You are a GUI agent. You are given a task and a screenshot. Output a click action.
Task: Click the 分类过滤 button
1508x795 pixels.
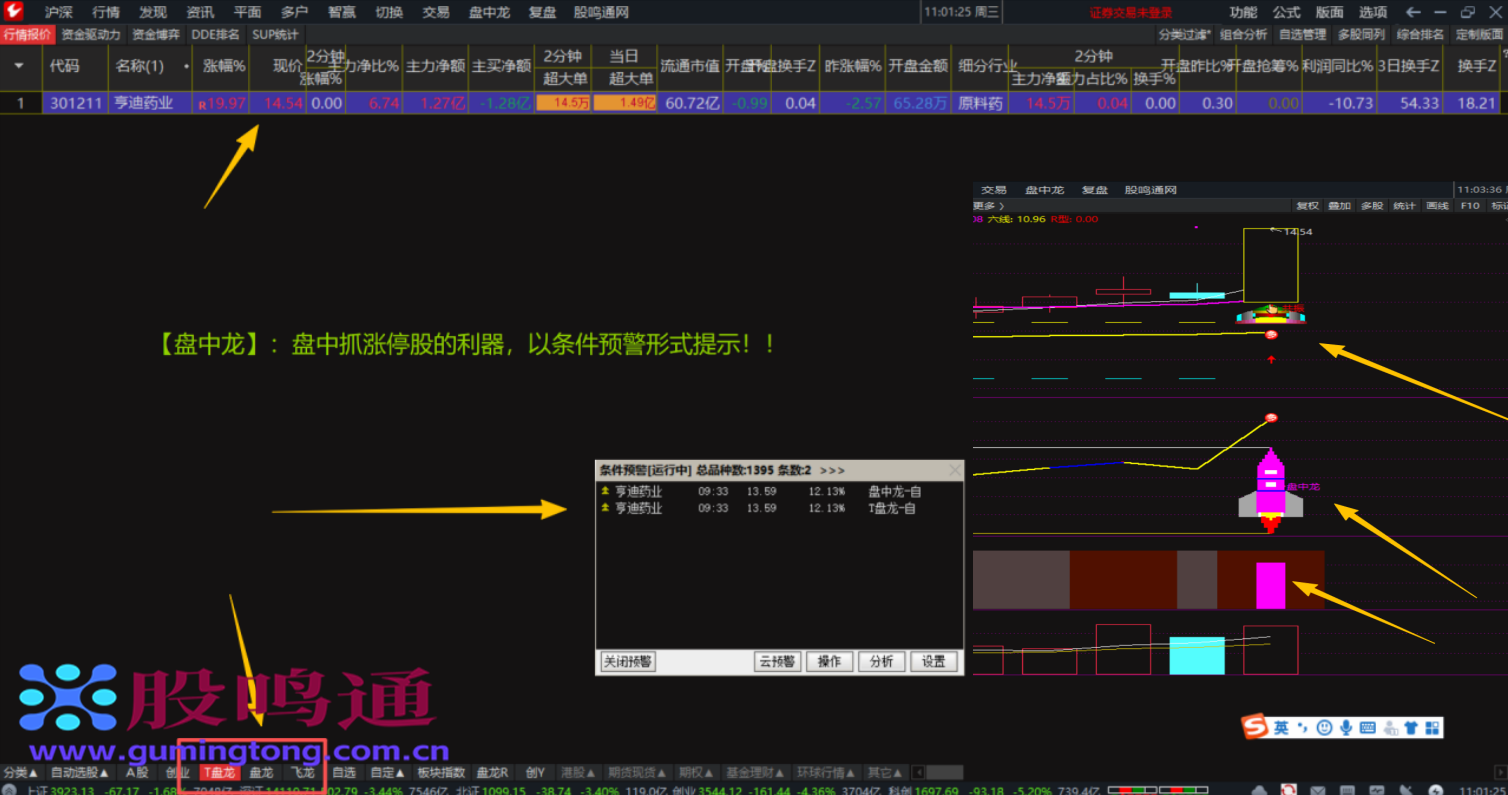(x=1185, y=34)
